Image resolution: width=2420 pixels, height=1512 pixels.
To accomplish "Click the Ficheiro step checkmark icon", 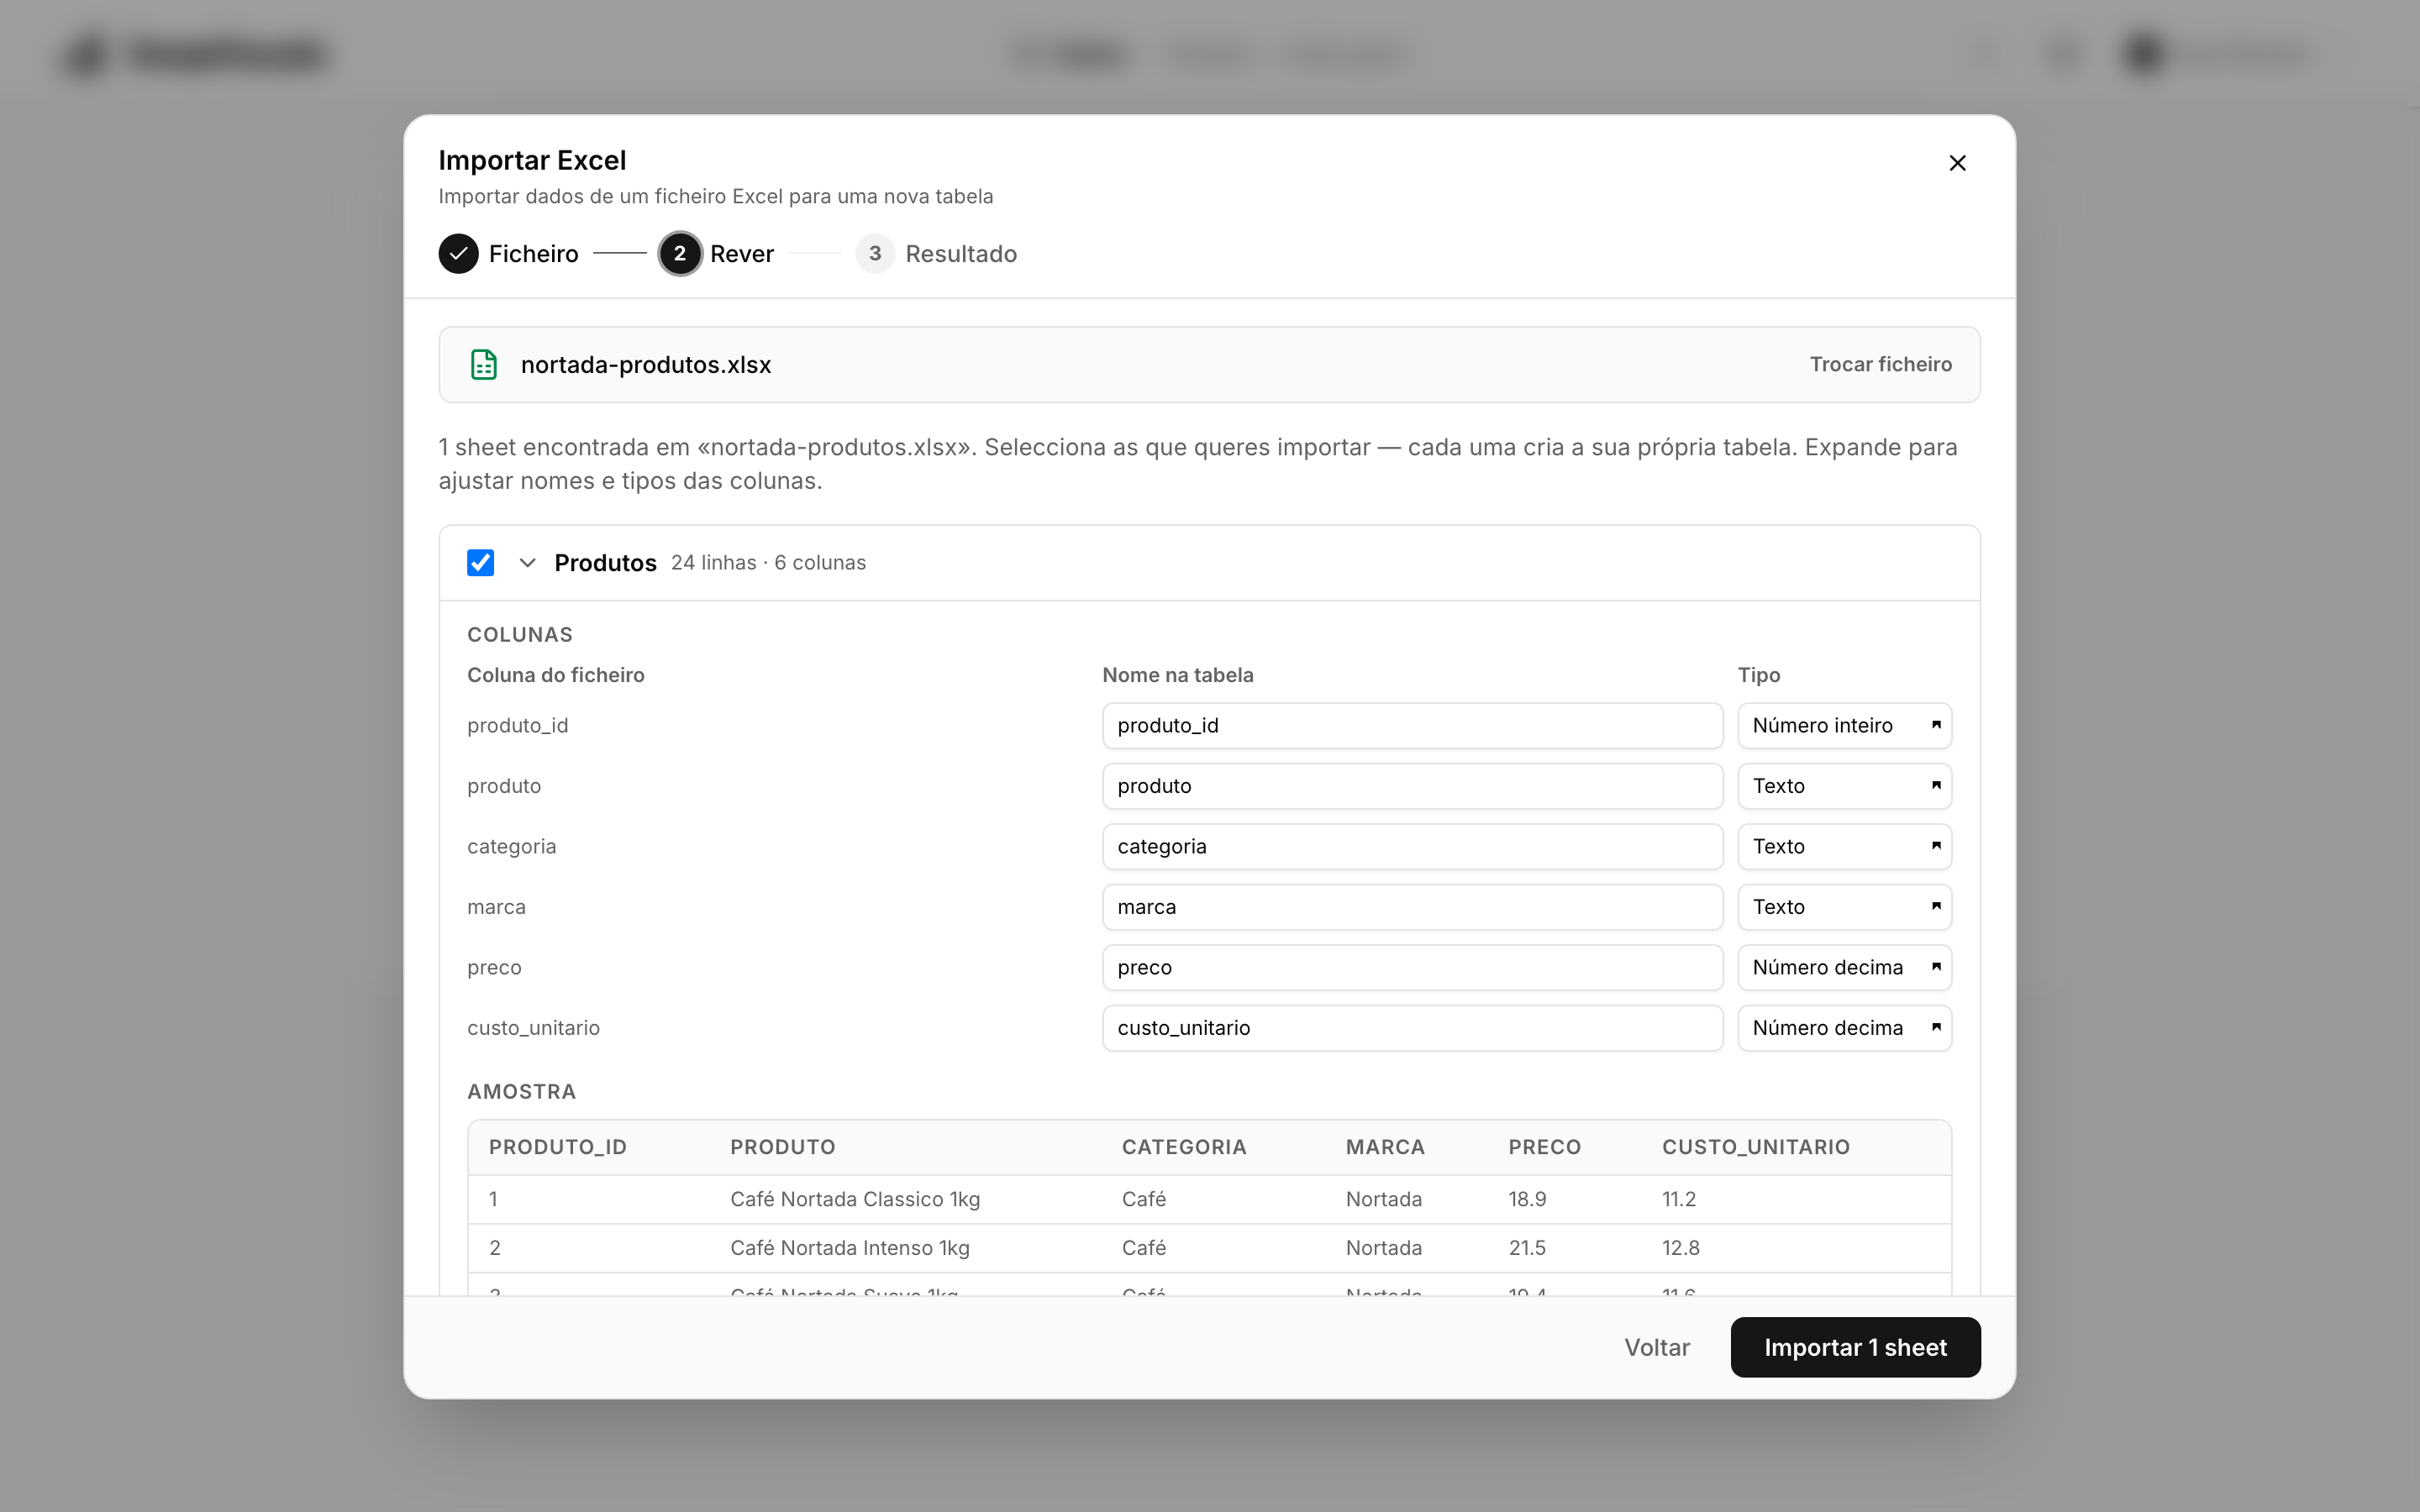I will tap(458, 254).
